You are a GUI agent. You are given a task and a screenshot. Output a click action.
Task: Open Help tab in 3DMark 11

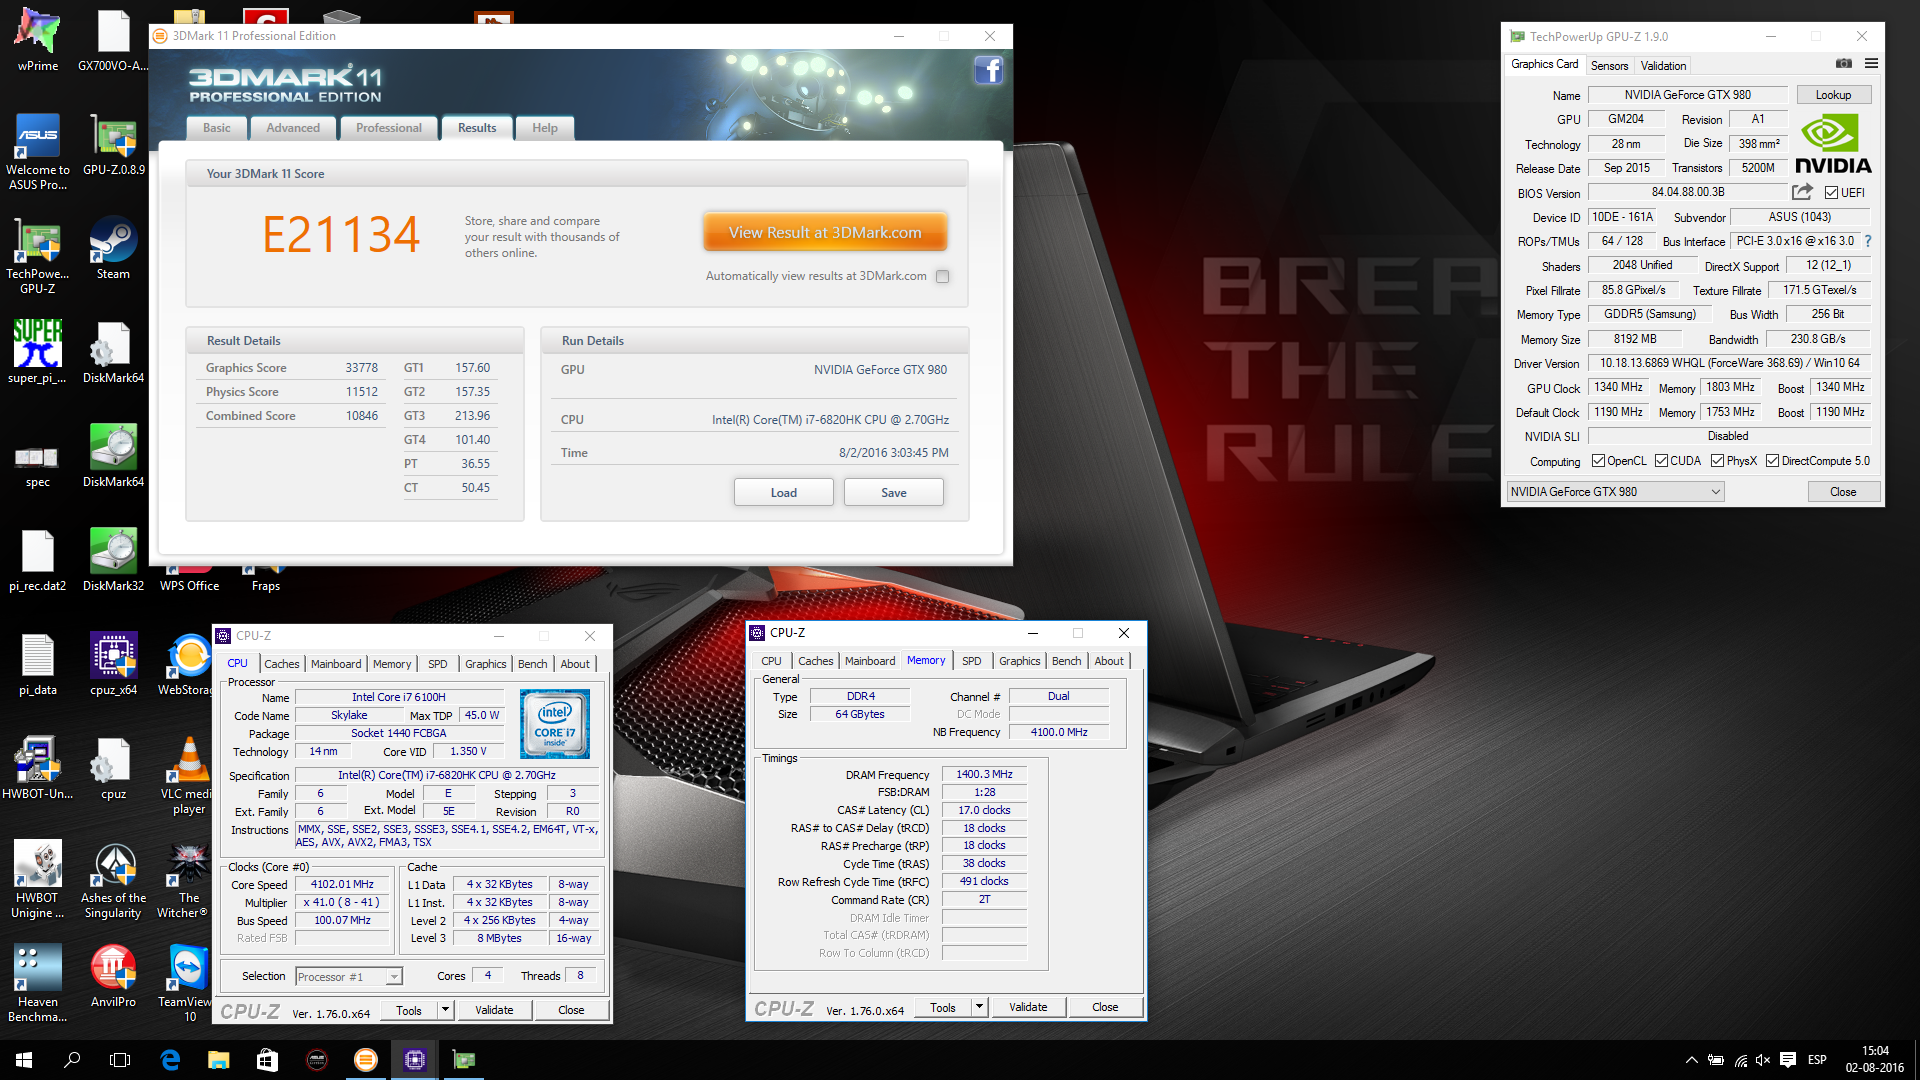tap(545, 128)
